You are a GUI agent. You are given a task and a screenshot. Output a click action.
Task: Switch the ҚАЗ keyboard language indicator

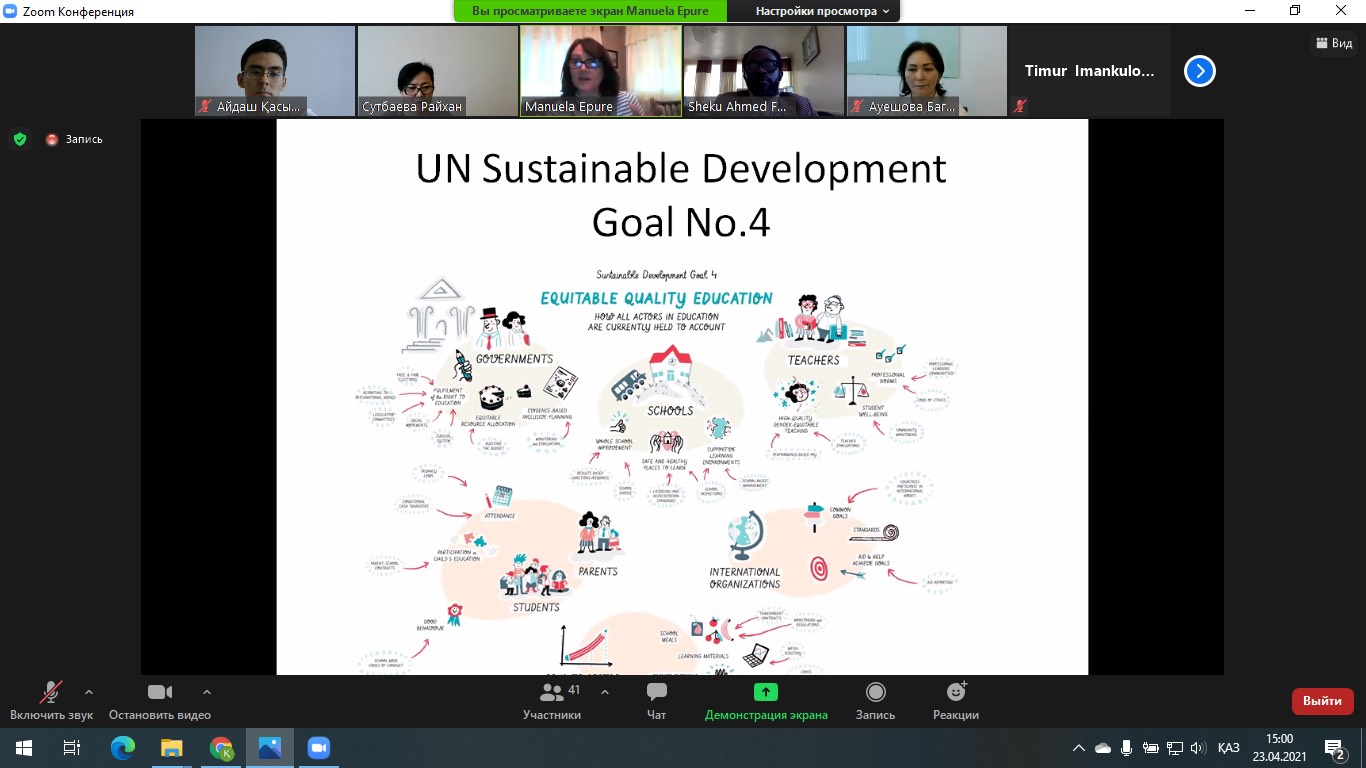coord(1228,748)
